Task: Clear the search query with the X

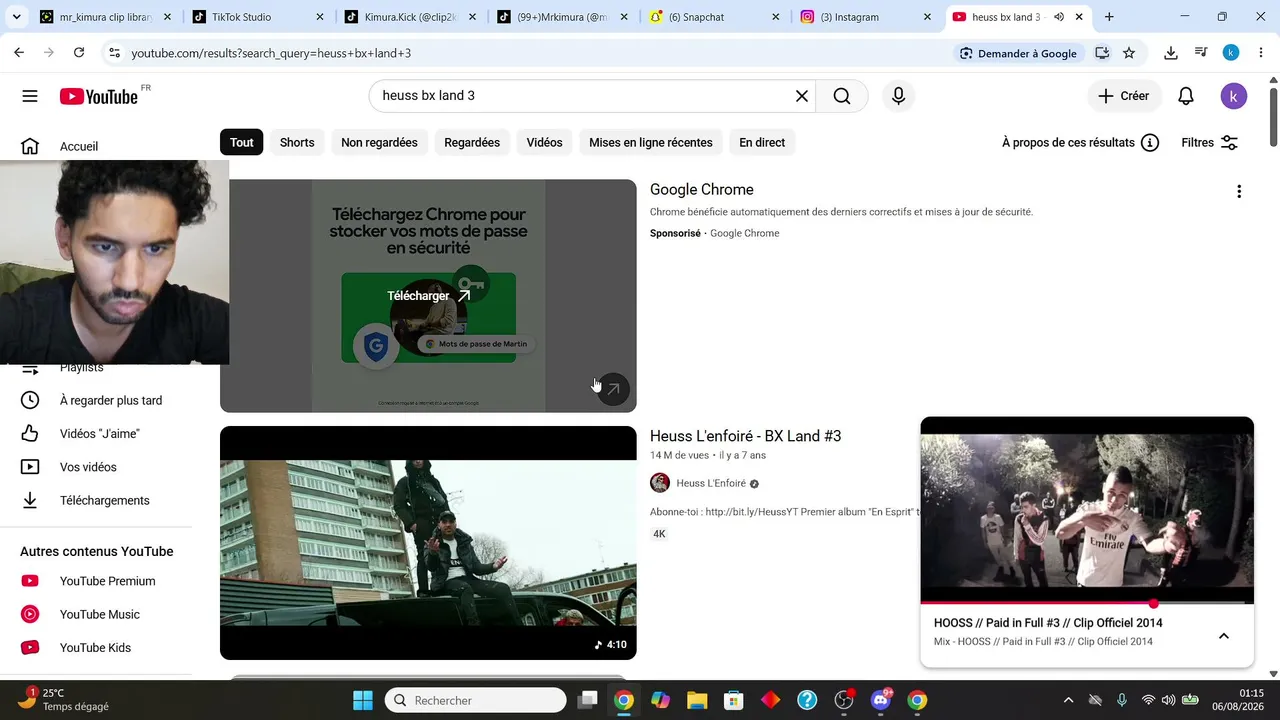Action: pyautogui.click(x=801, y=96)
